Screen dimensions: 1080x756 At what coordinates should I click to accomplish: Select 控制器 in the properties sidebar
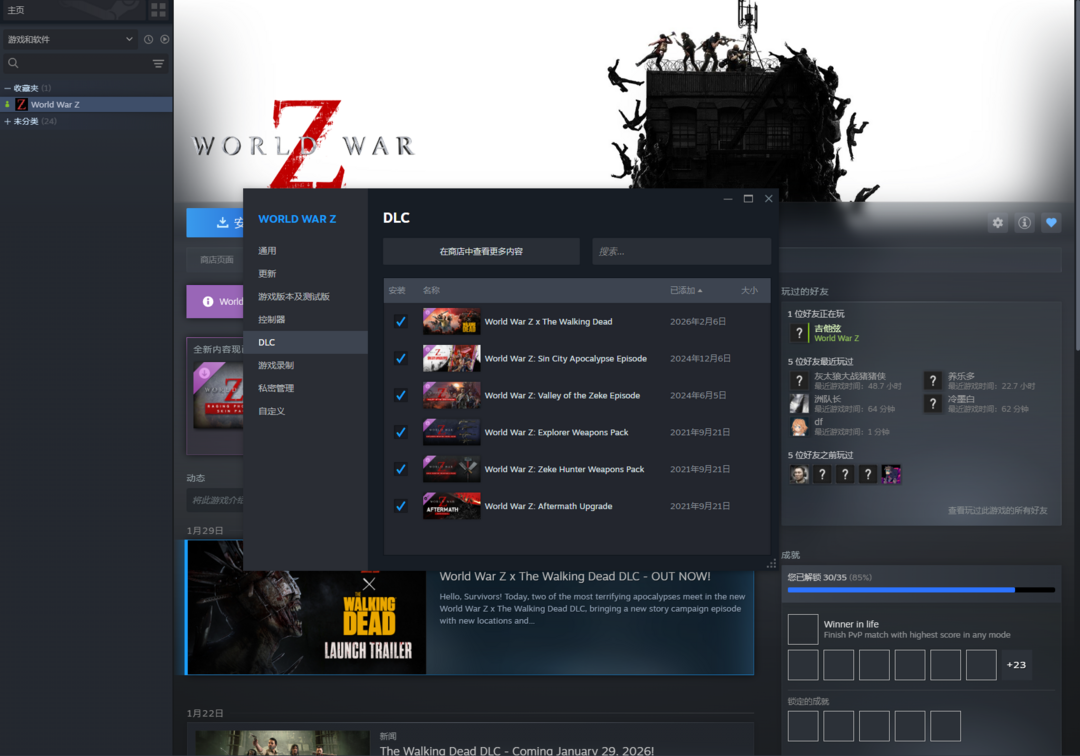pyautogui.click(x=271, y=319)
